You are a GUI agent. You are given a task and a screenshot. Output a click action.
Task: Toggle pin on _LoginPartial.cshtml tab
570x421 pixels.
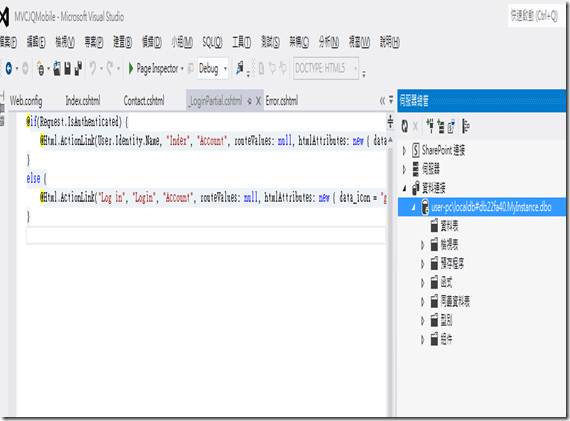click(249, 101)
